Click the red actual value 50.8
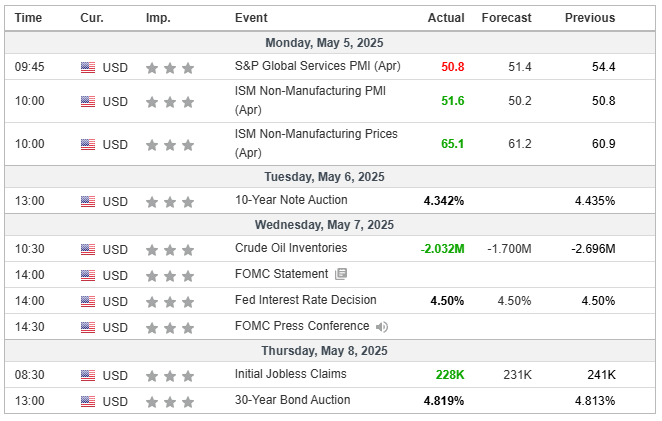The image size is (662, 421). [453, 67]
